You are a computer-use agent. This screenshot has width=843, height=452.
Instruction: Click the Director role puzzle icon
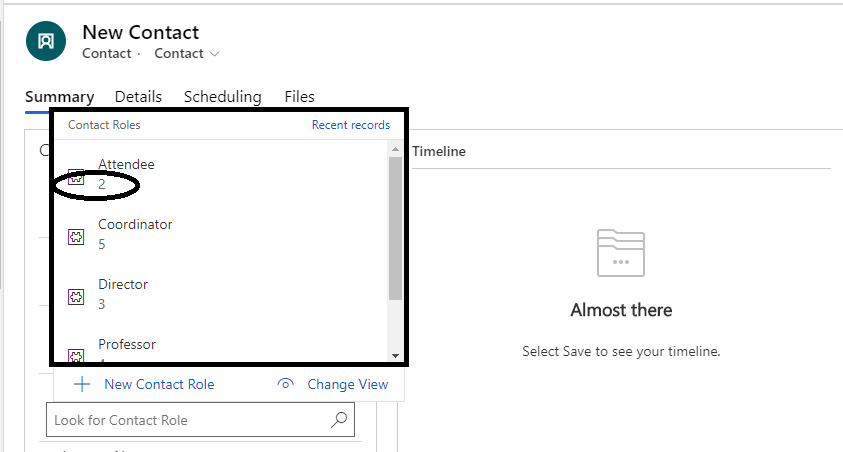point(75,297)
